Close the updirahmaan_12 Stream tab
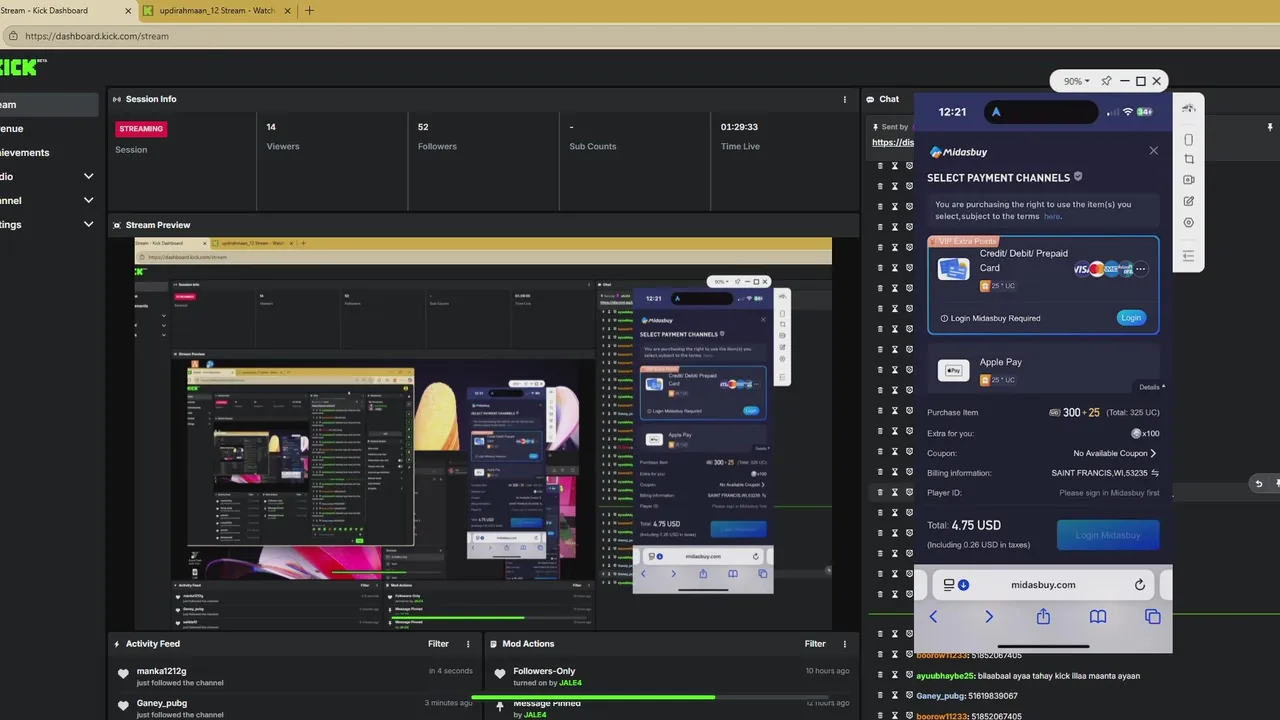This screenshot has width=1280, height=720. 287,11
